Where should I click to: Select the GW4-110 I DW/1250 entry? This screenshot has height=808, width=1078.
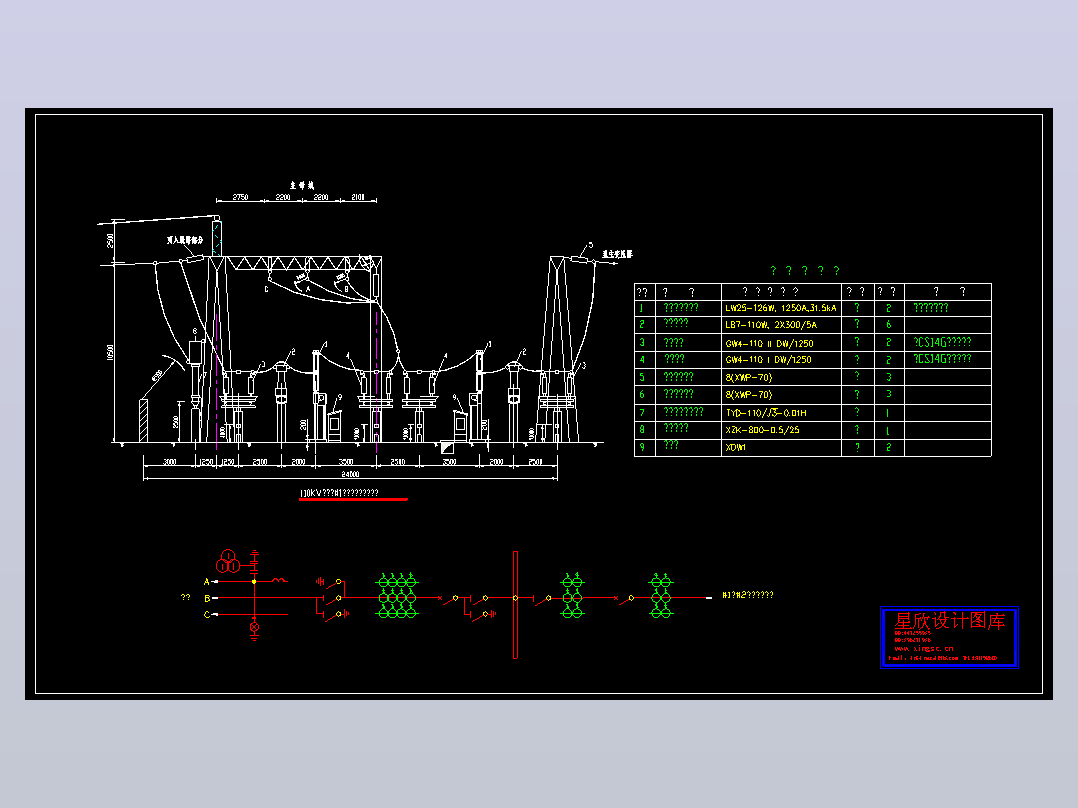click(781, 360)
